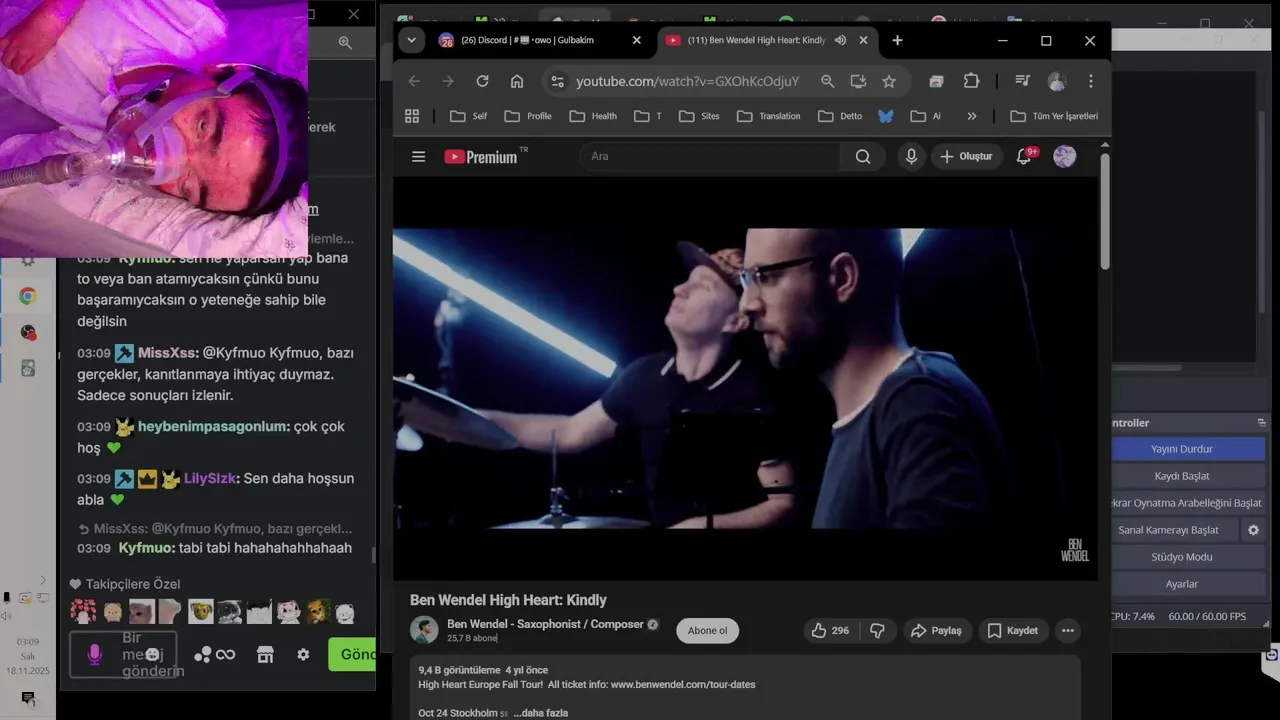The image size is (1280, 720).
Task: Start voice search with microphone icon
Action: 911,156
